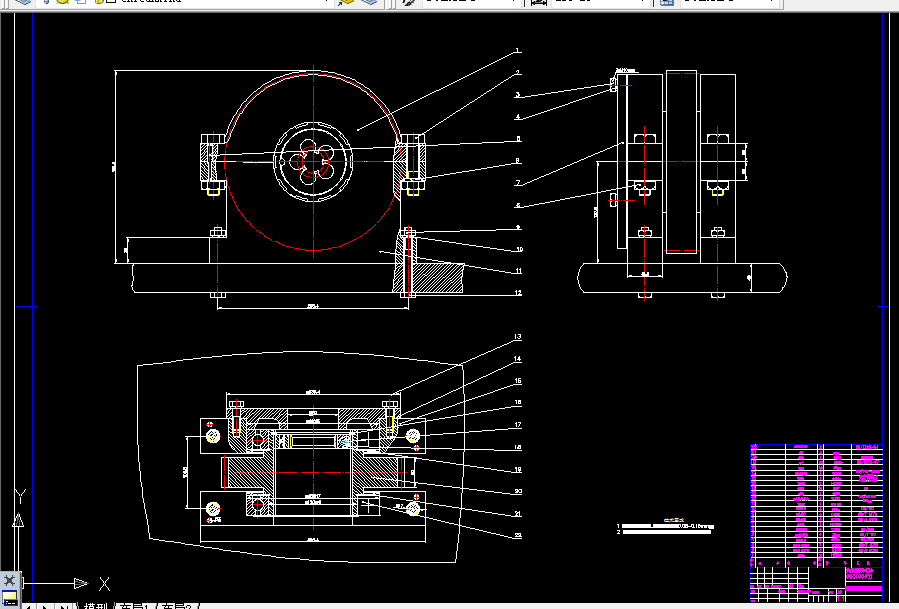Click the central hub of front view wheel

(x=313, y=162)
